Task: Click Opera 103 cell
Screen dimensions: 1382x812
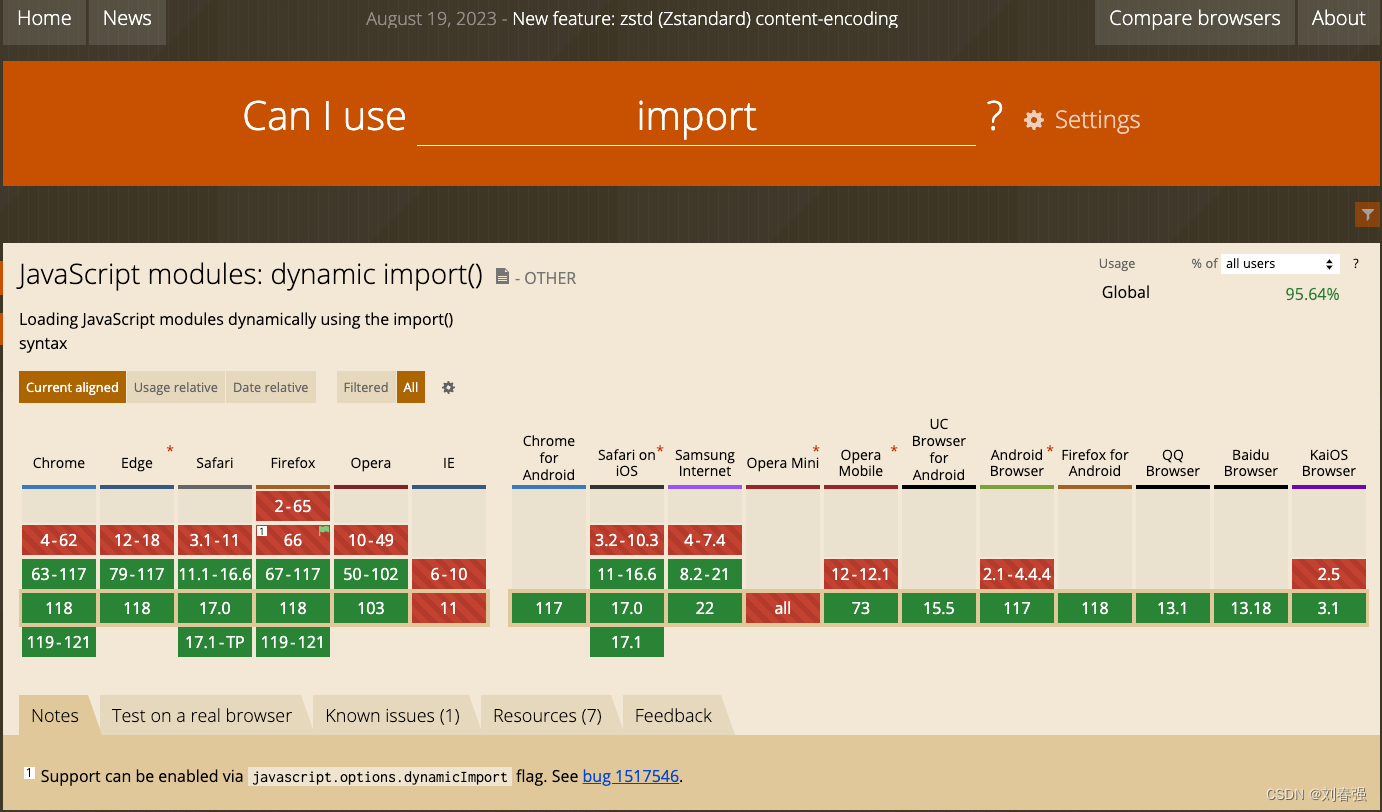Action: tap(371, 608)
